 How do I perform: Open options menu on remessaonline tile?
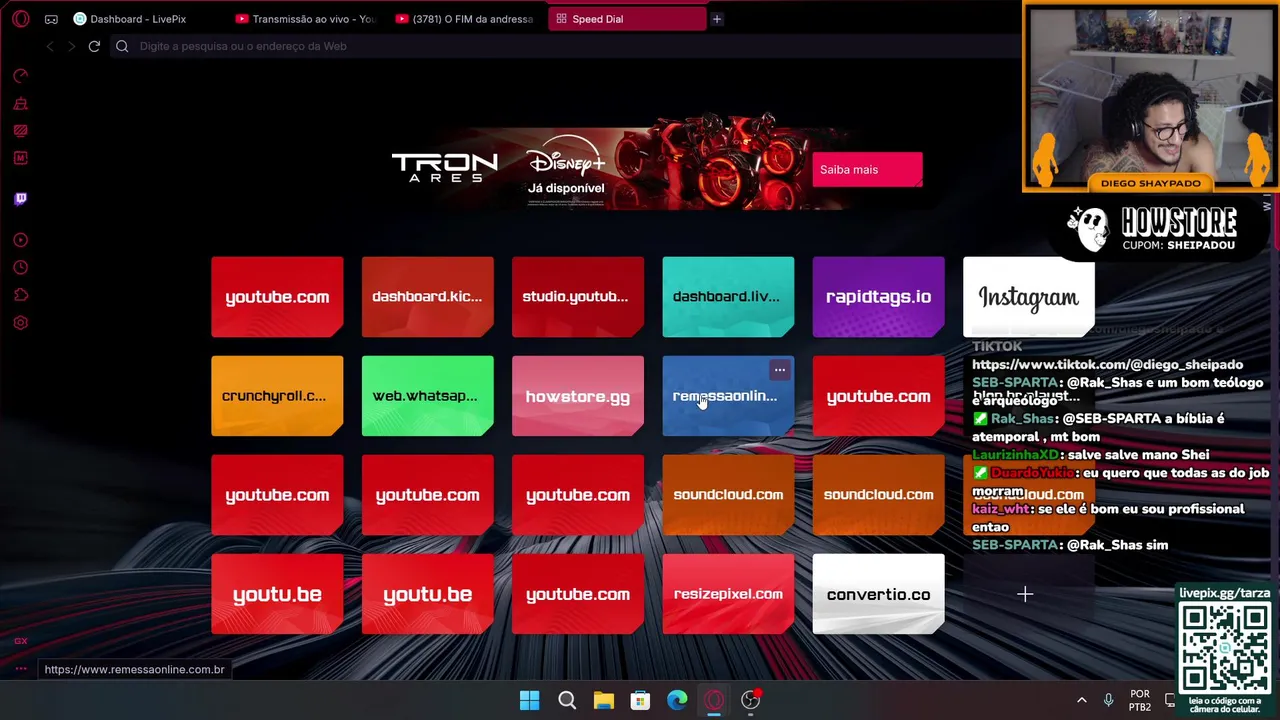click(780, 370)
